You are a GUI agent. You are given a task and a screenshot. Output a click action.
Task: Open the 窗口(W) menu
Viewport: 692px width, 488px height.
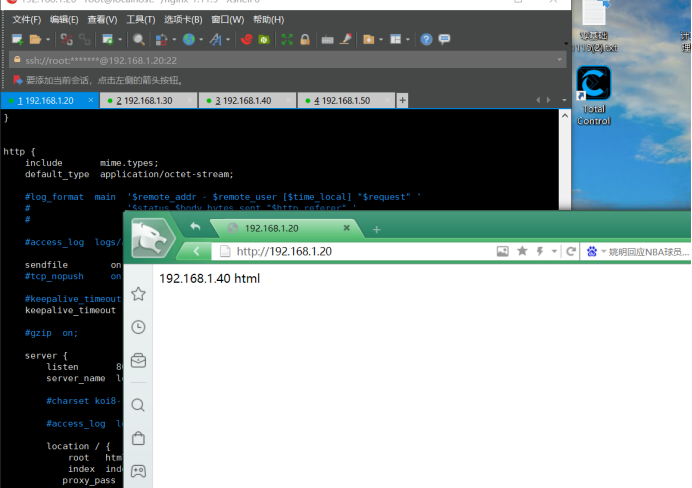[228, 19]
